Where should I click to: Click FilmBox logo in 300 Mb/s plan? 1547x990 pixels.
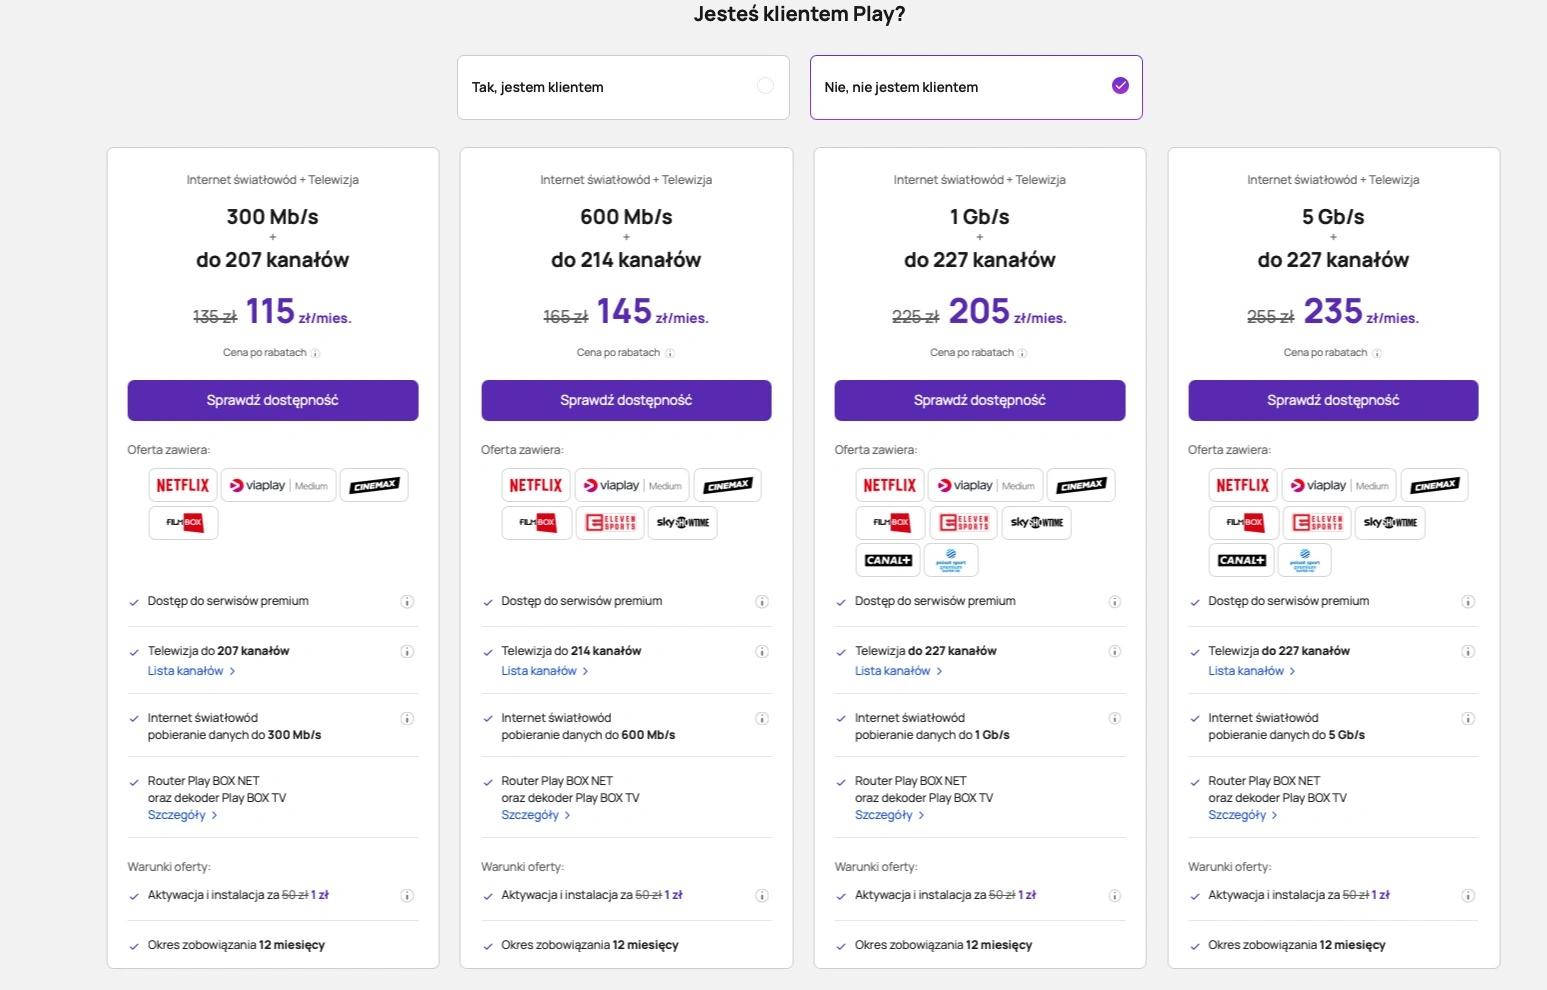point(183,522)
